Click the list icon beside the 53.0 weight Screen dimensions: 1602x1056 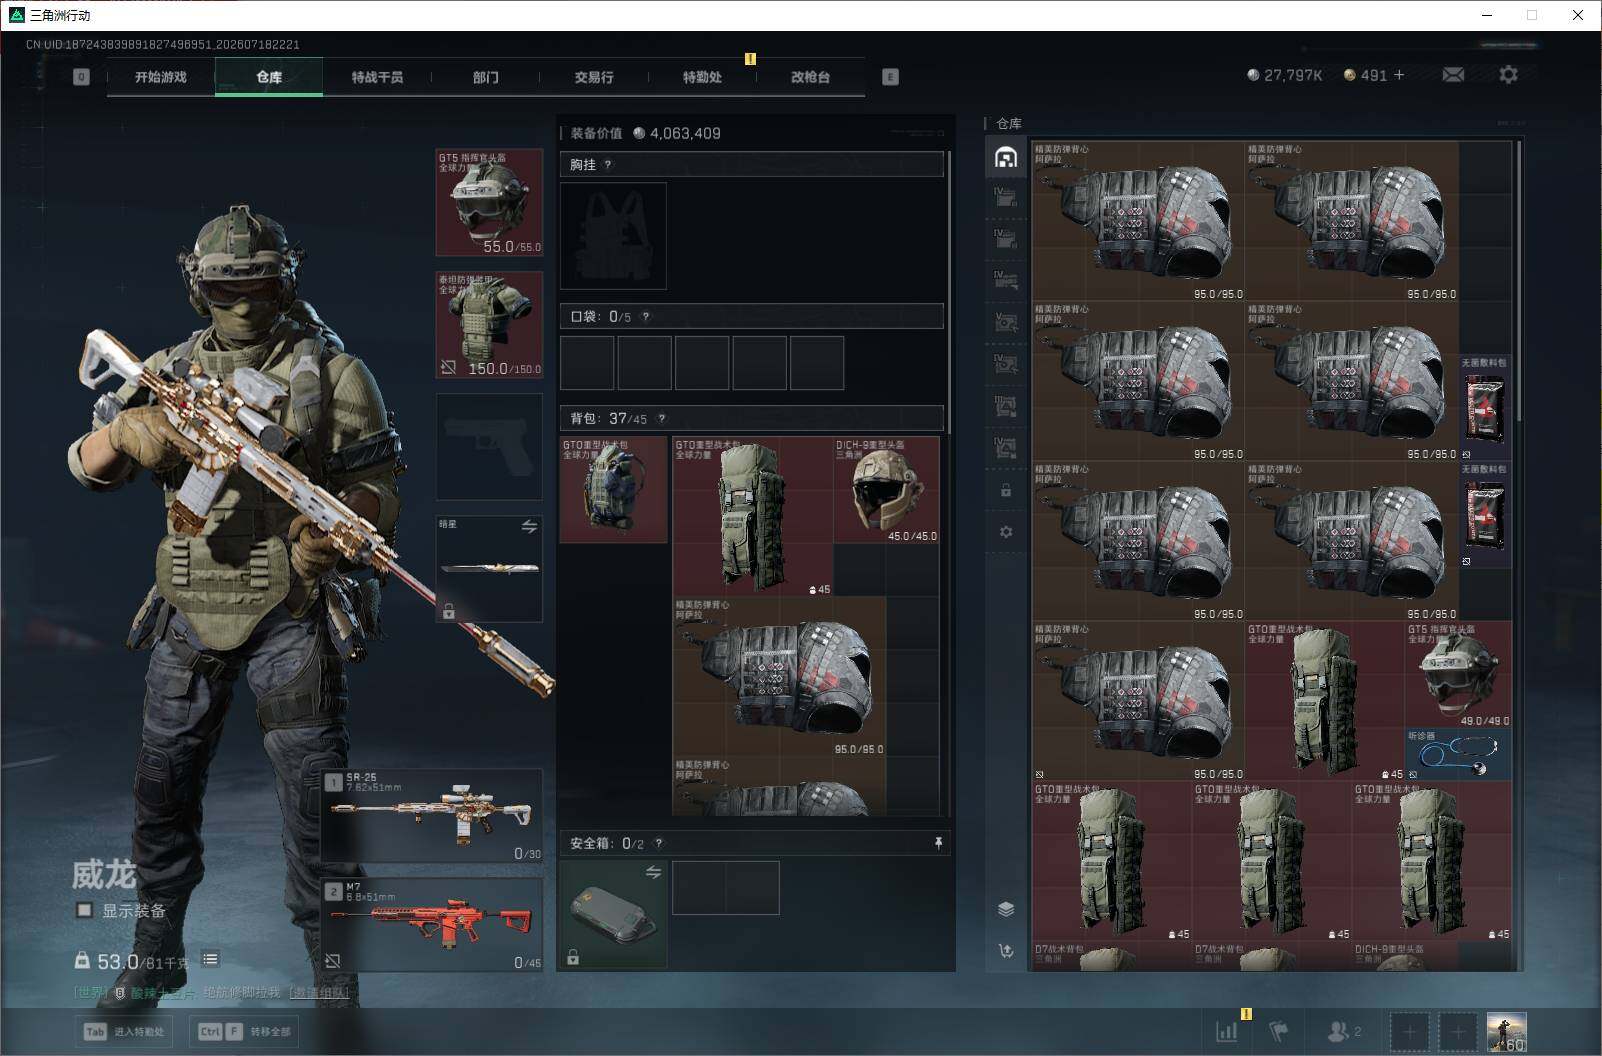[x=210, y=959]
